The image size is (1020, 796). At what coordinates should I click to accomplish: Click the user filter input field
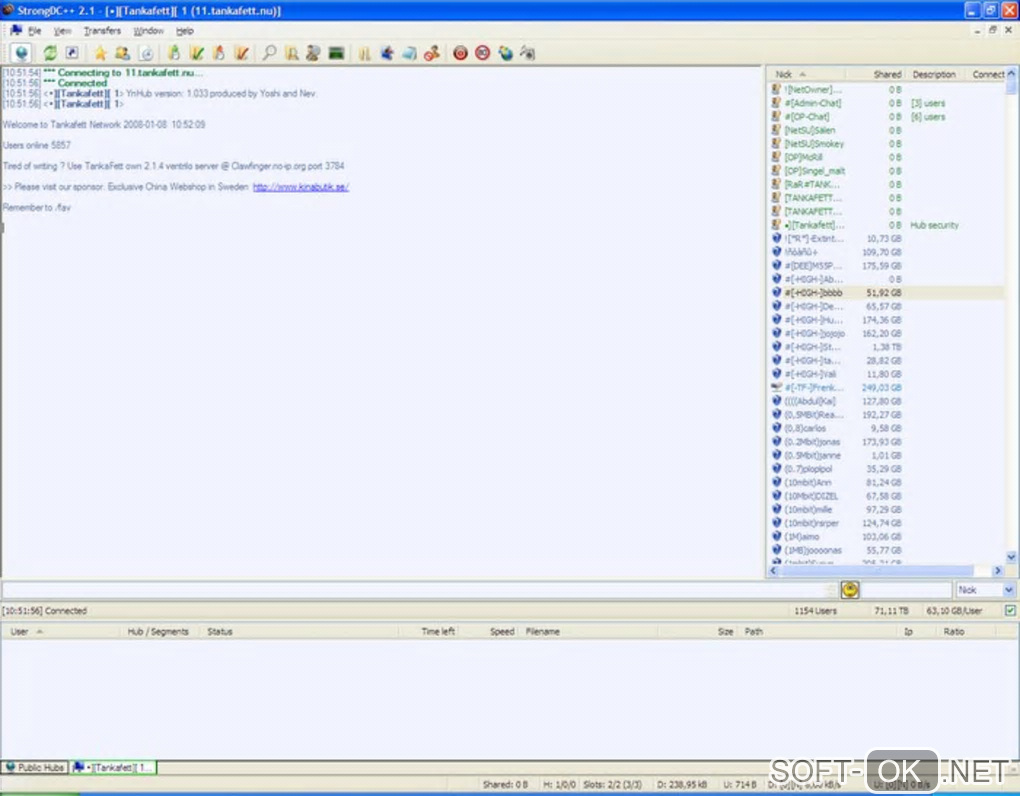[906, 590]
